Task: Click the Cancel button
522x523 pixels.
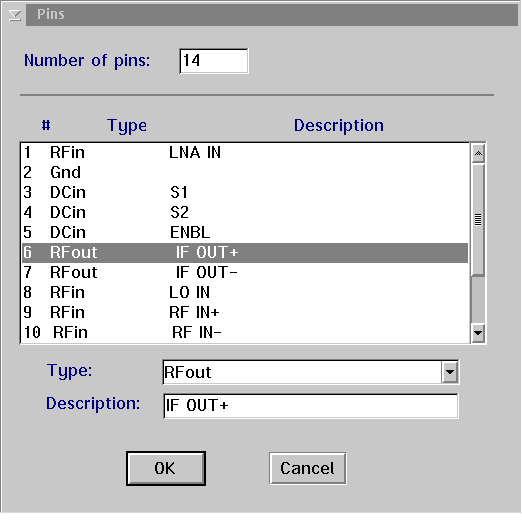Action: [x=307, y=468]
